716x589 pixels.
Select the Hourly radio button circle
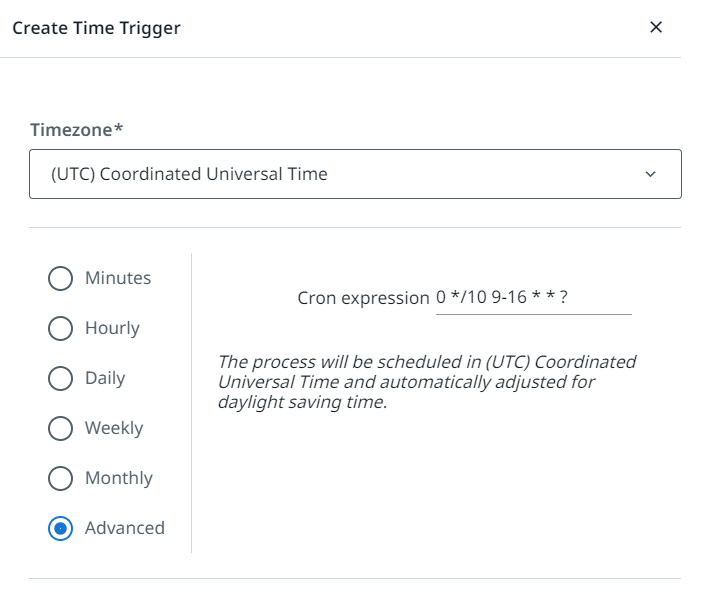60,328
